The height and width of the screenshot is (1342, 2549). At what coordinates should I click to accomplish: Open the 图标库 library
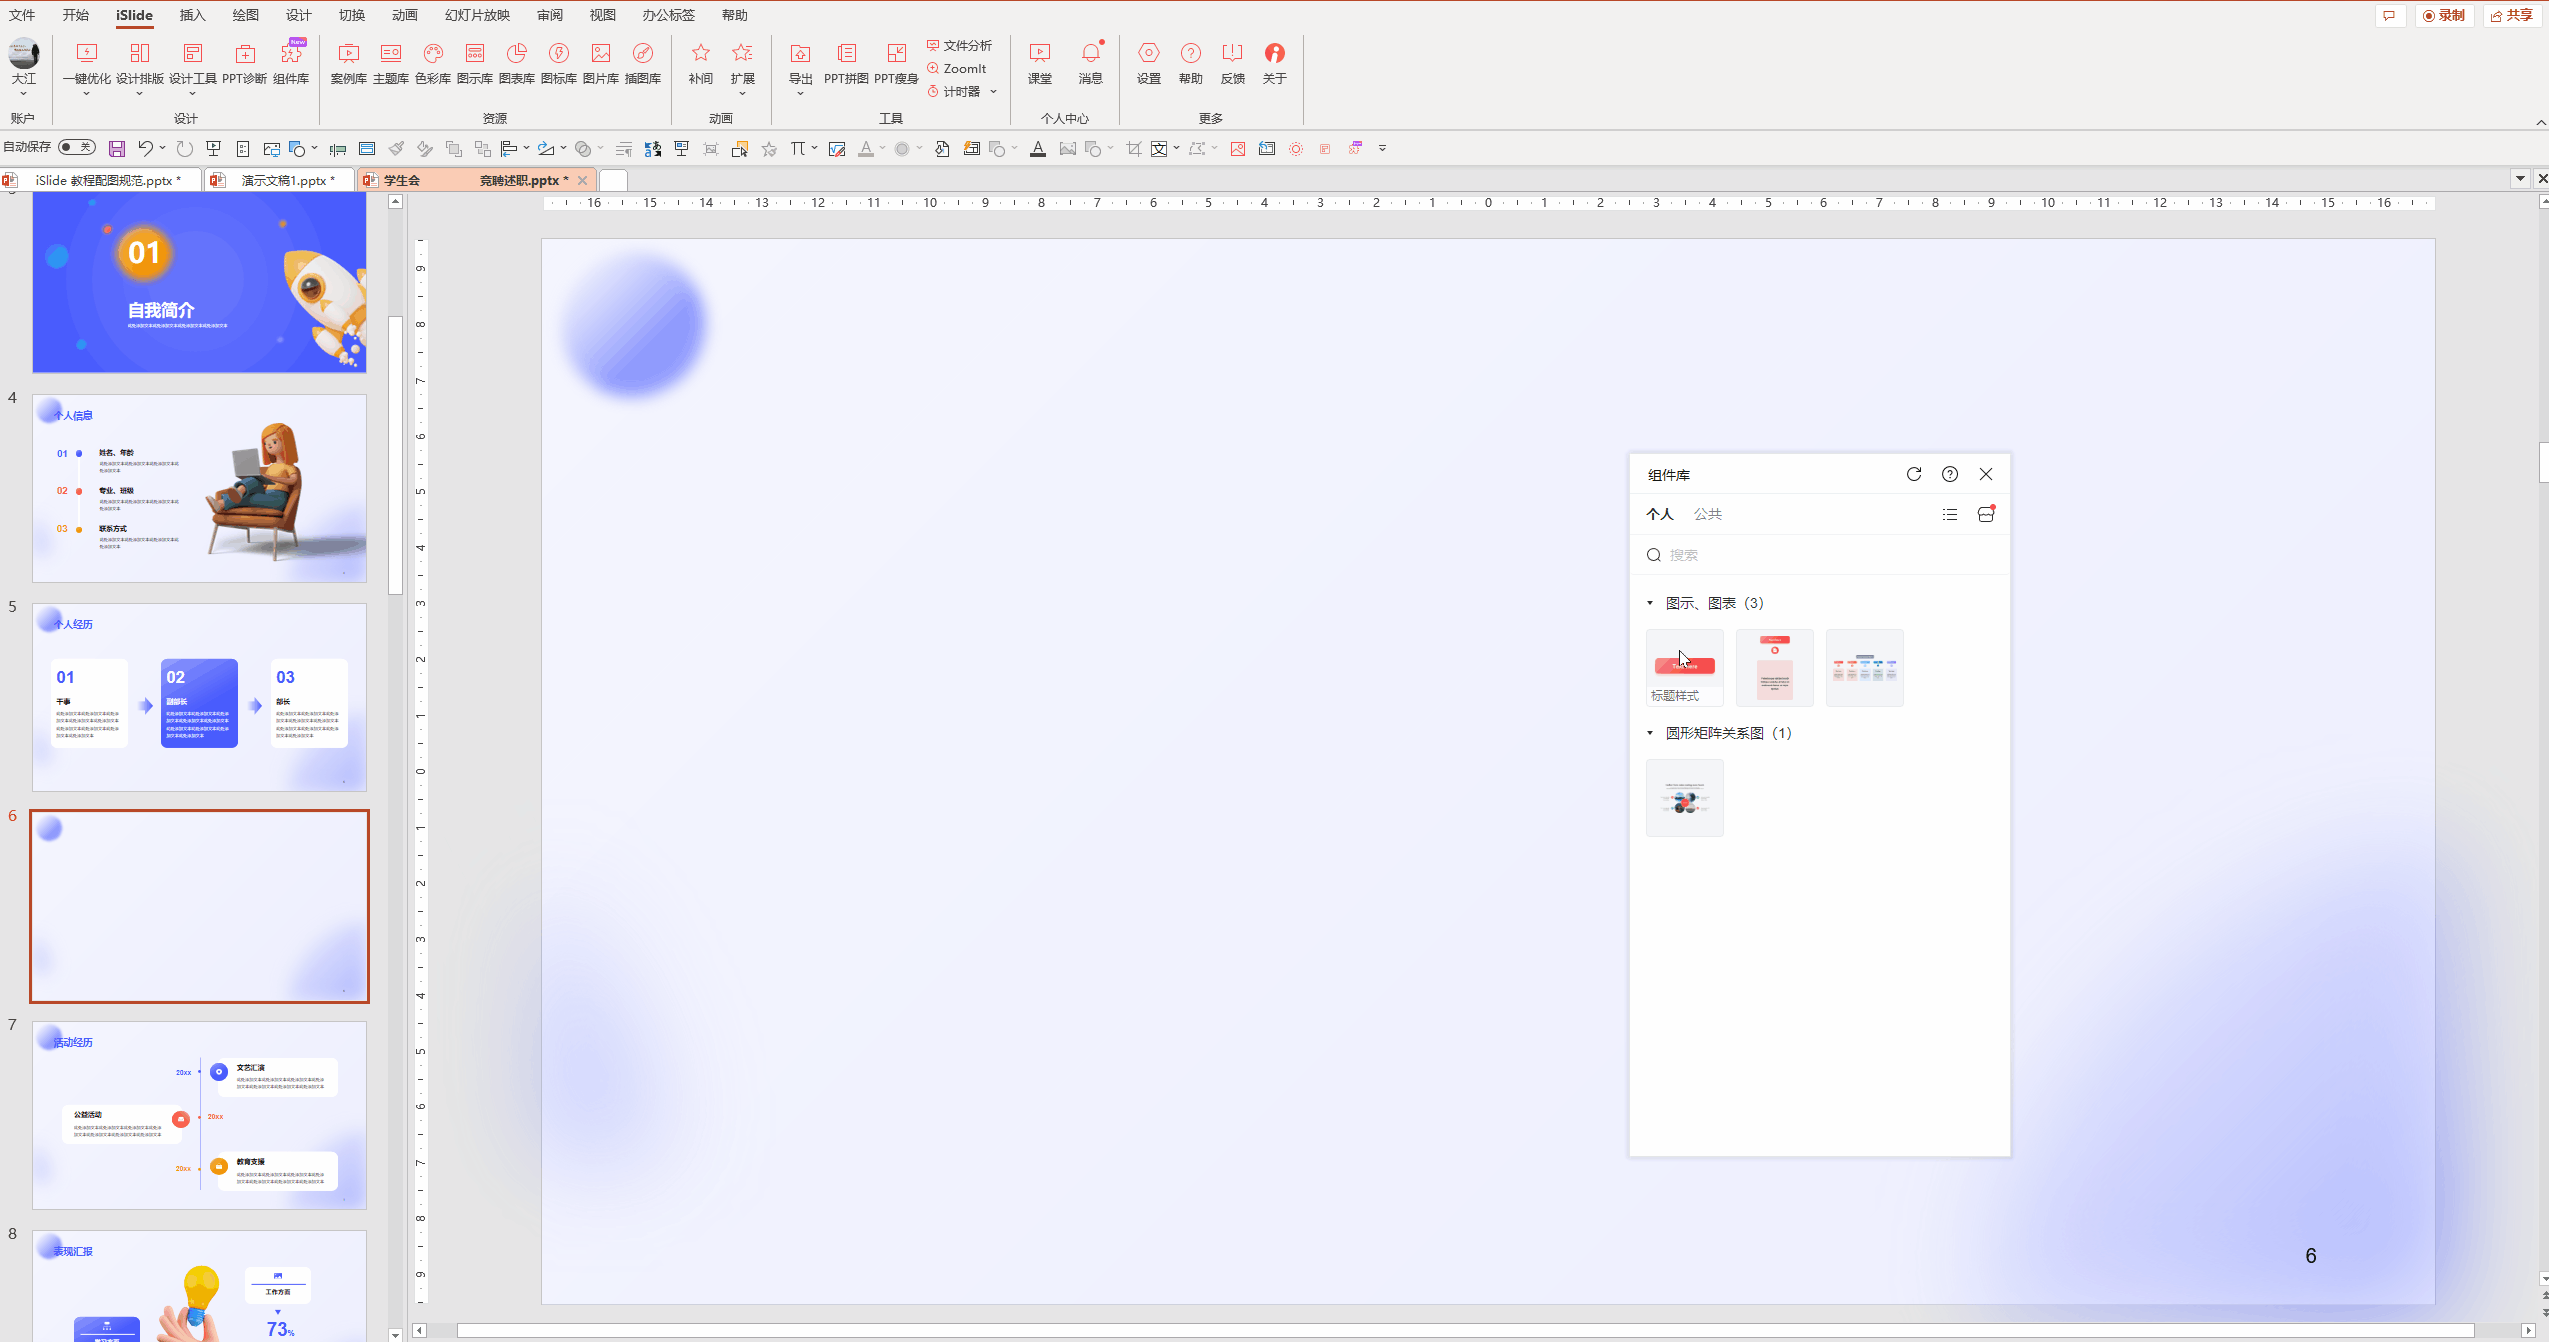pos(558,64)
